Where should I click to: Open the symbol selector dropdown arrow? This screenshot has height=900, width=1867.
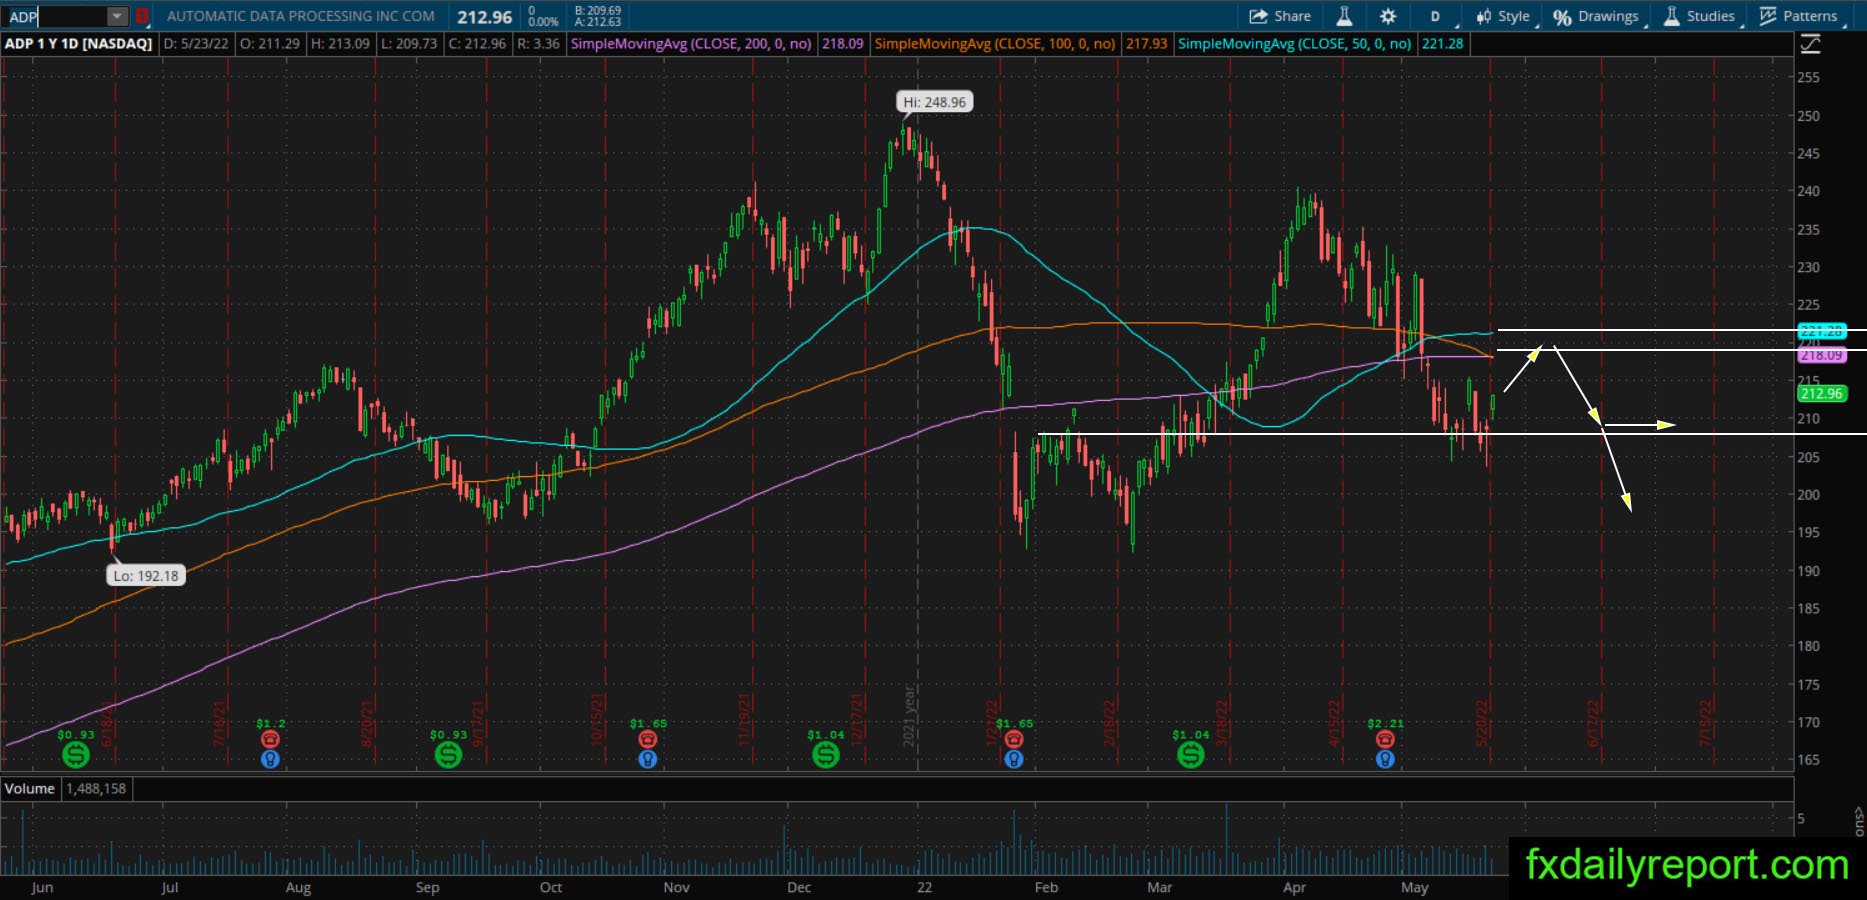point(118,16)
